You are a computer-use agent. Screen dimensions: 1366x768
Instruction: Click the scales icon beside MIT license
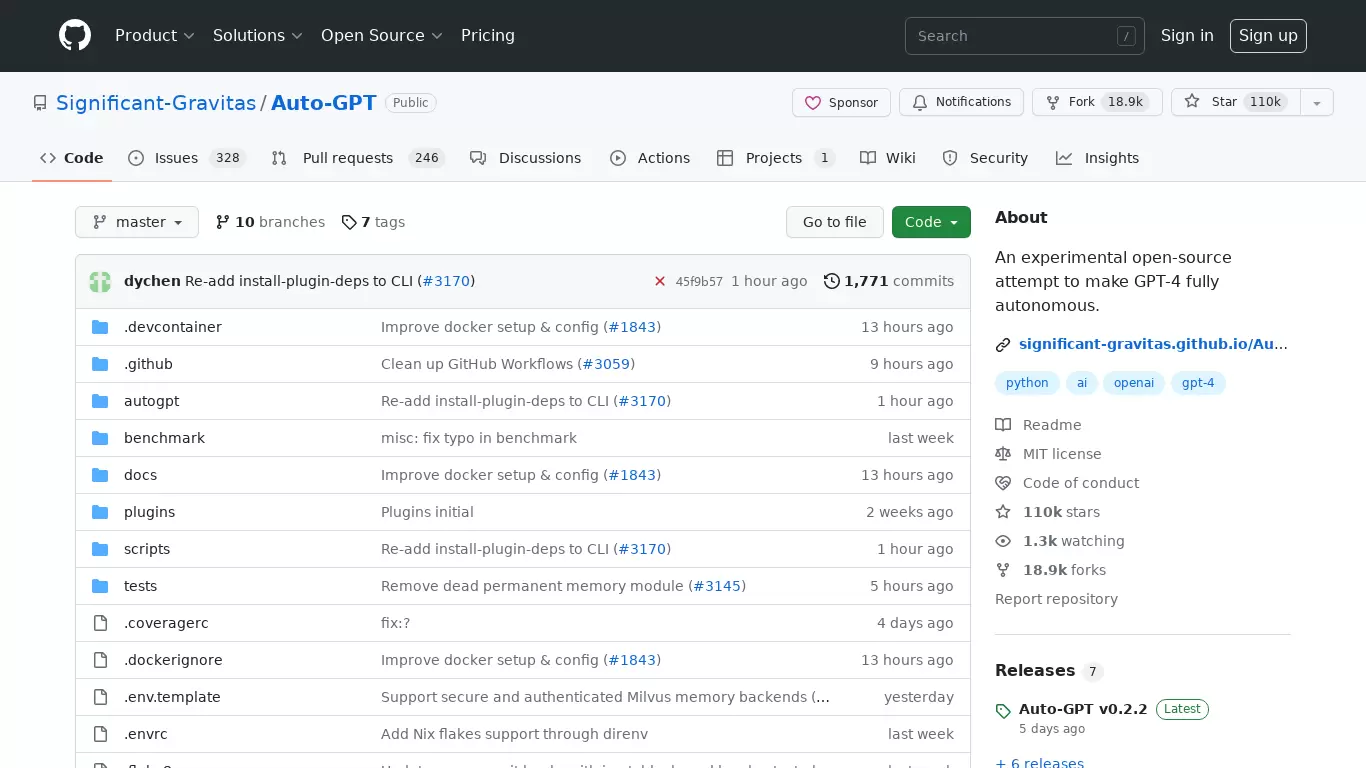tap(1003, 454)
